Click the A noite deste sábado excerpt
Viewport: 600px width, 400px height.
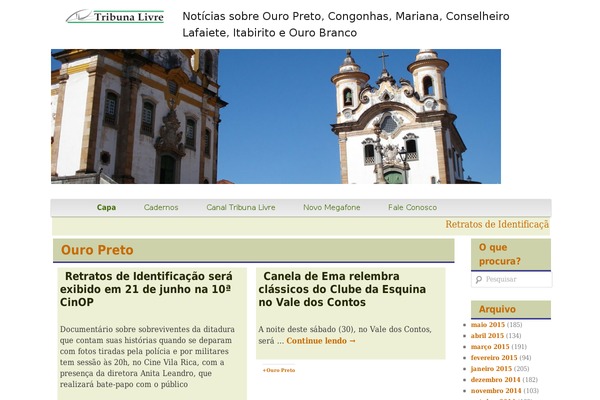(x=345, y=335)
